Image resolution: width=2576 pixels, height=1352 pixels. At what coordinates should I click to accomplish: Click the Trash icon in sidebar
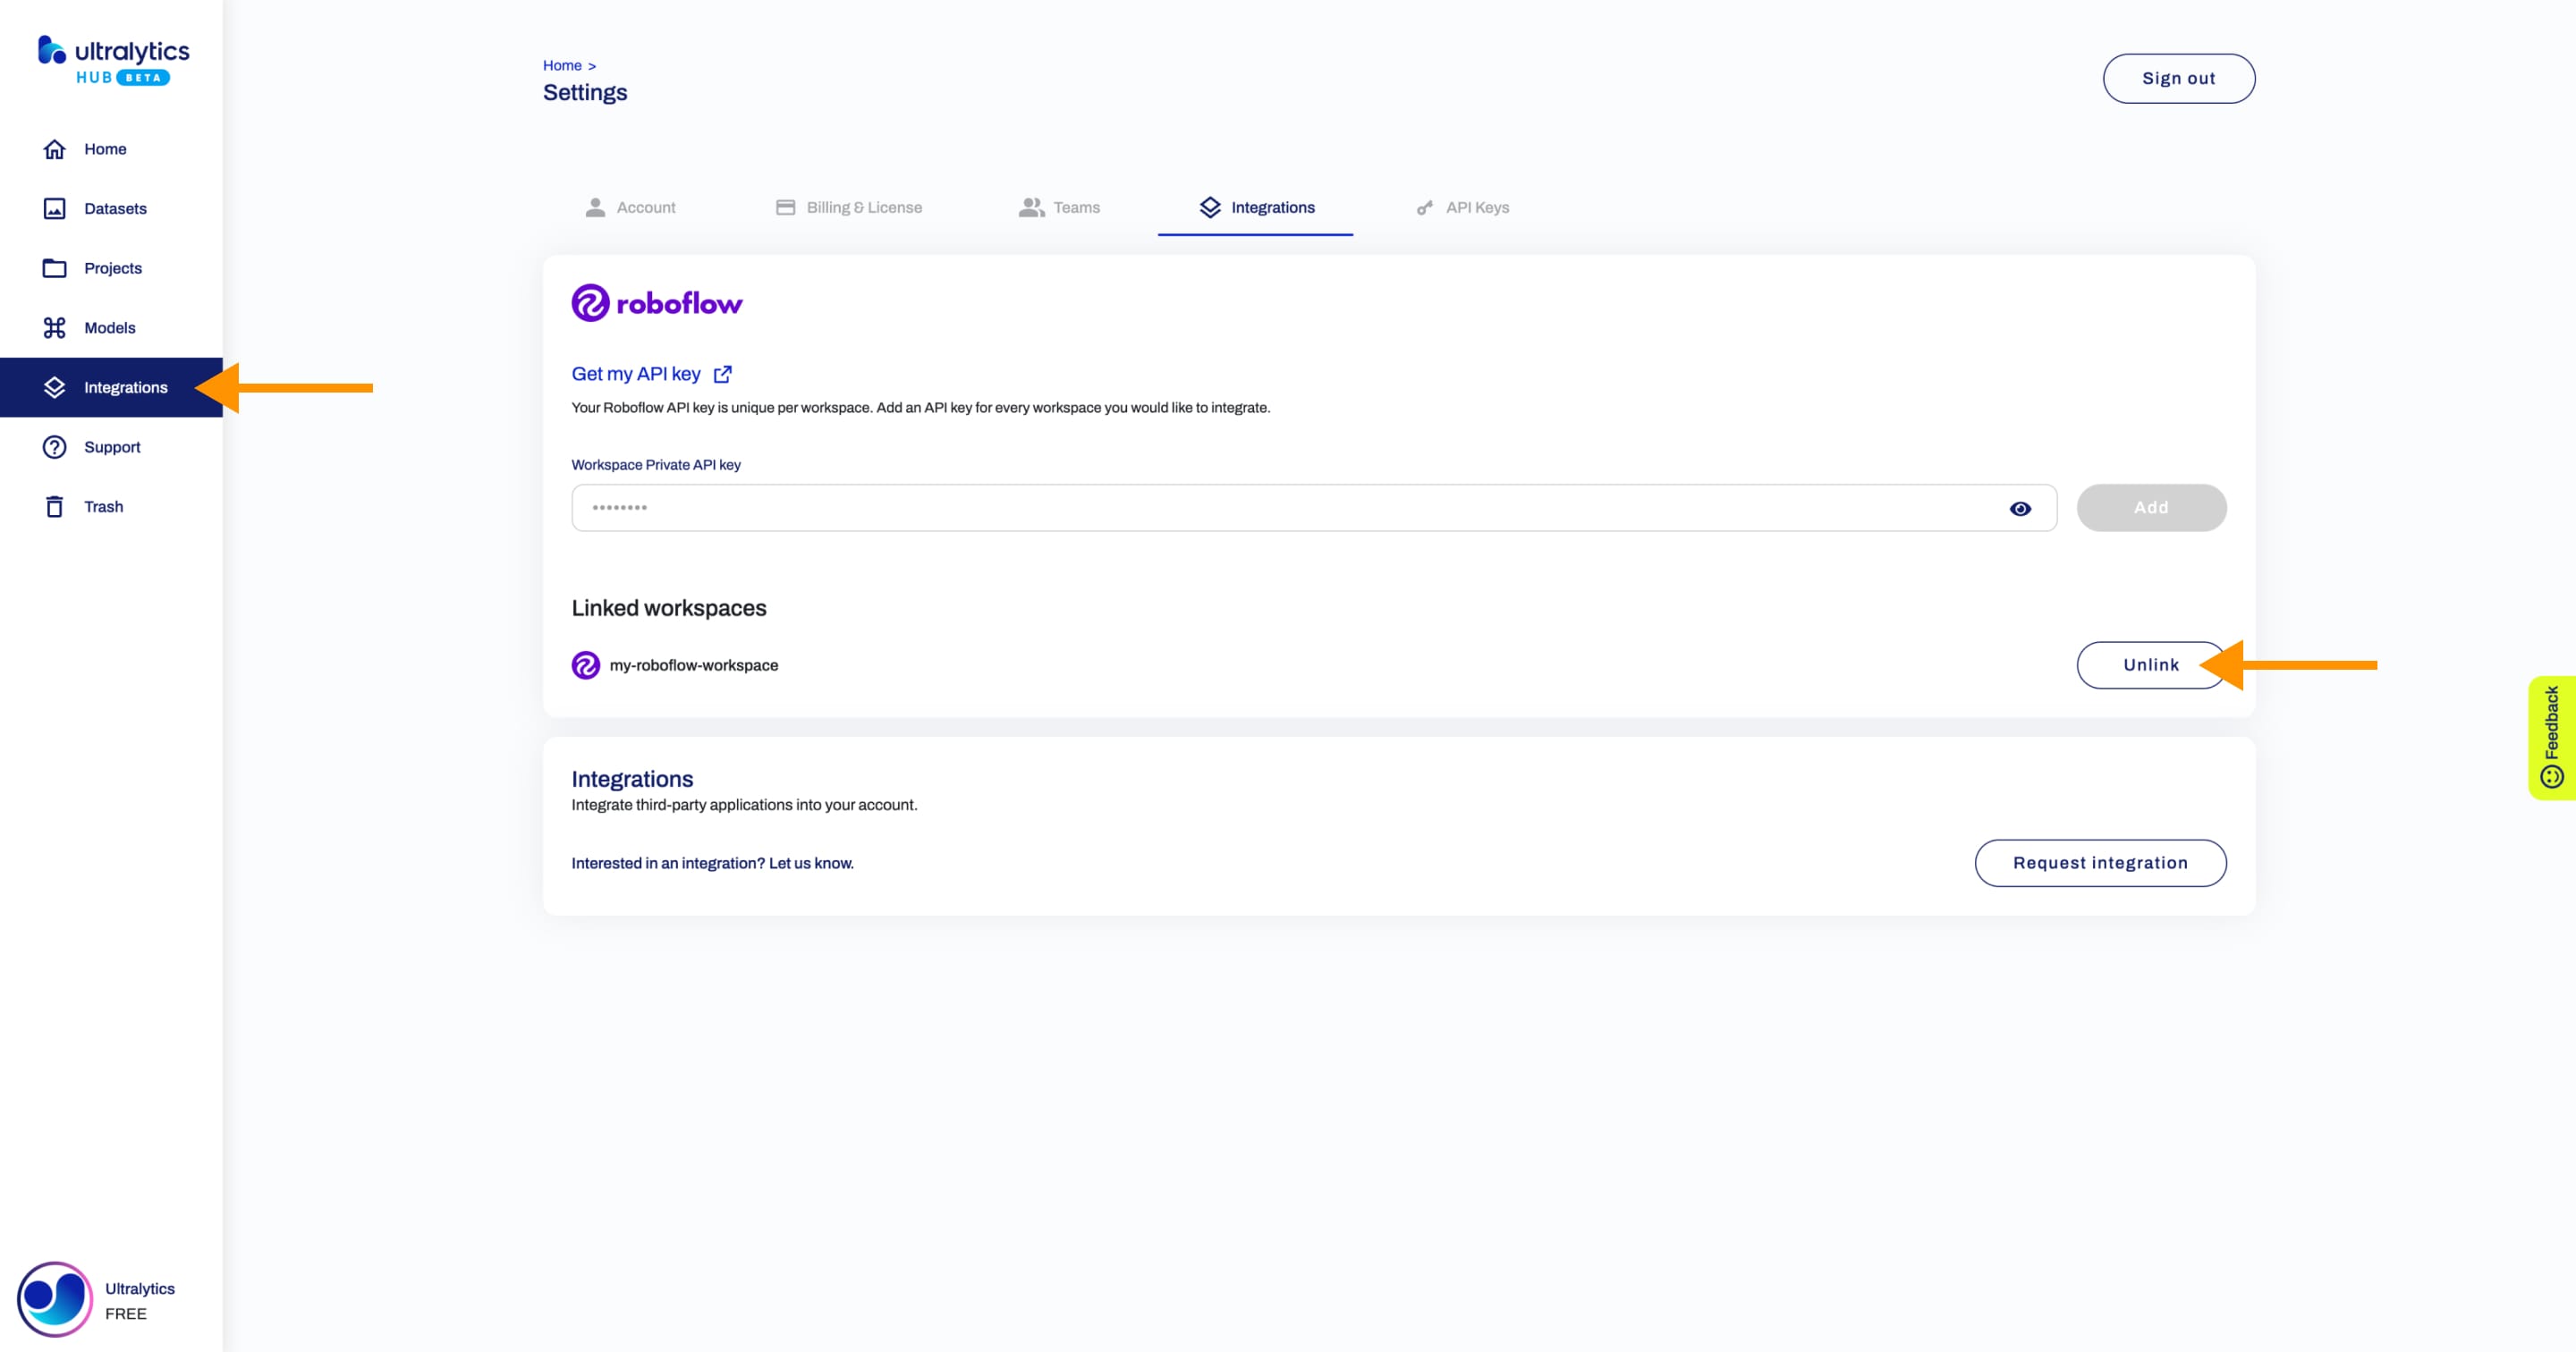pyautogui.click(x=56, y=506)
